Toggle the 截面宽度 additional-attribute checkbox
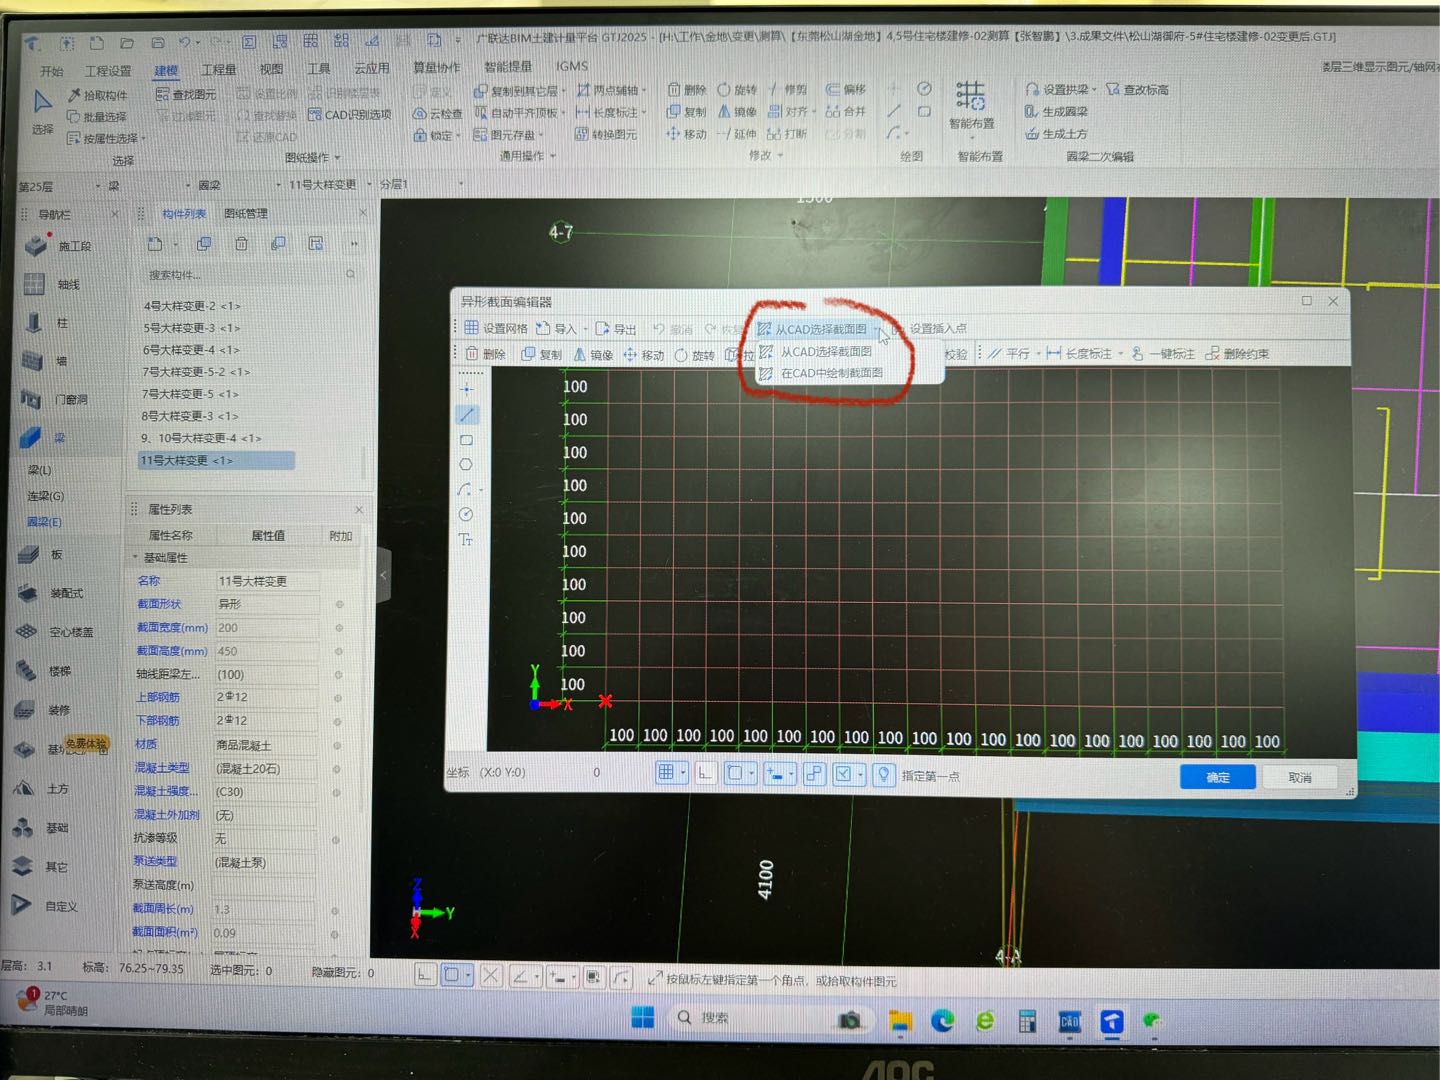 (339, 628)
